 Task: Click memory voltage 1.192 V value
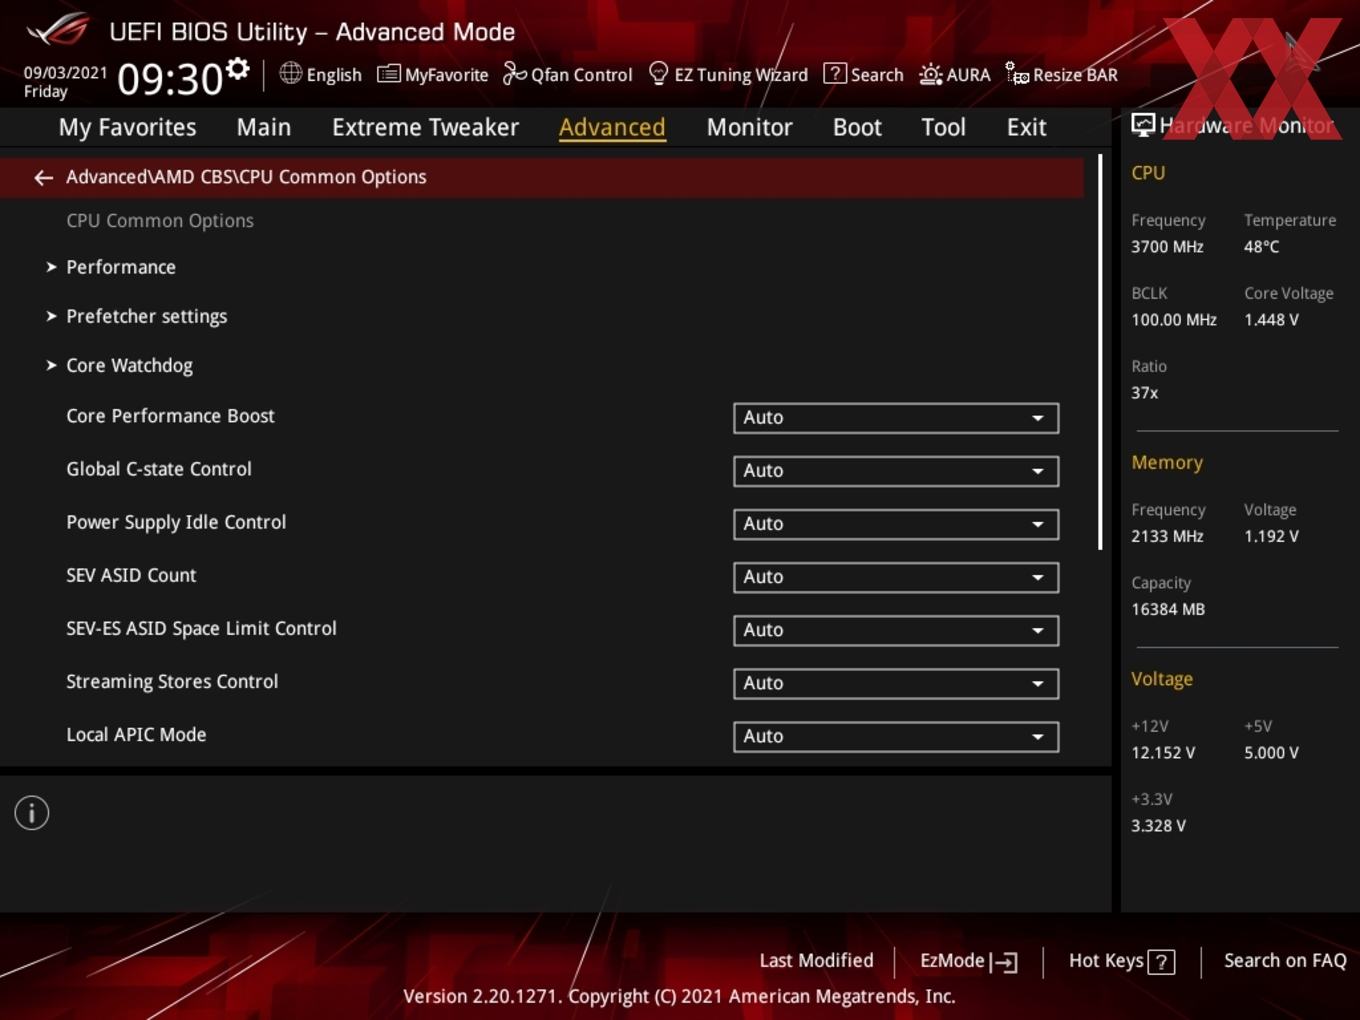pos(1271,536)
